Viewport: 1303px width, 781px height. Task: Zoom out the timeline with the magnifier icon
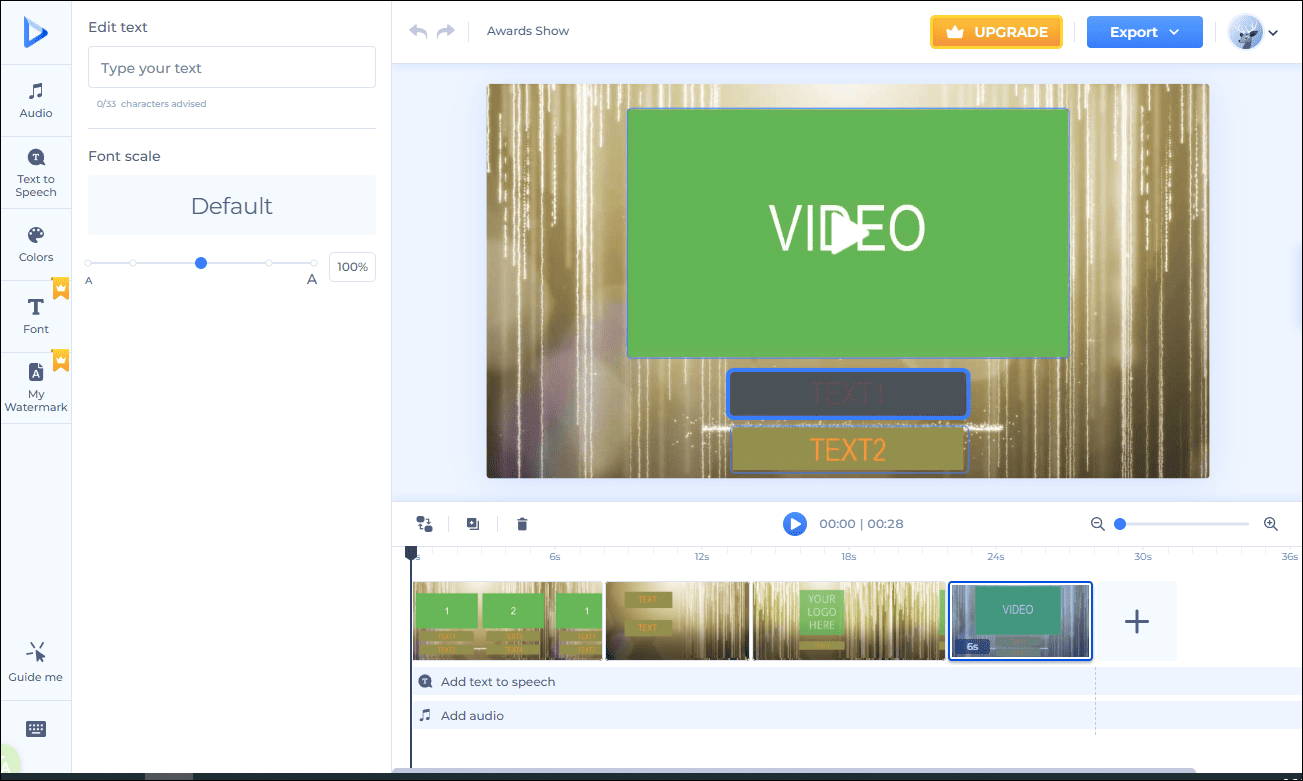tap(1097, 523)
